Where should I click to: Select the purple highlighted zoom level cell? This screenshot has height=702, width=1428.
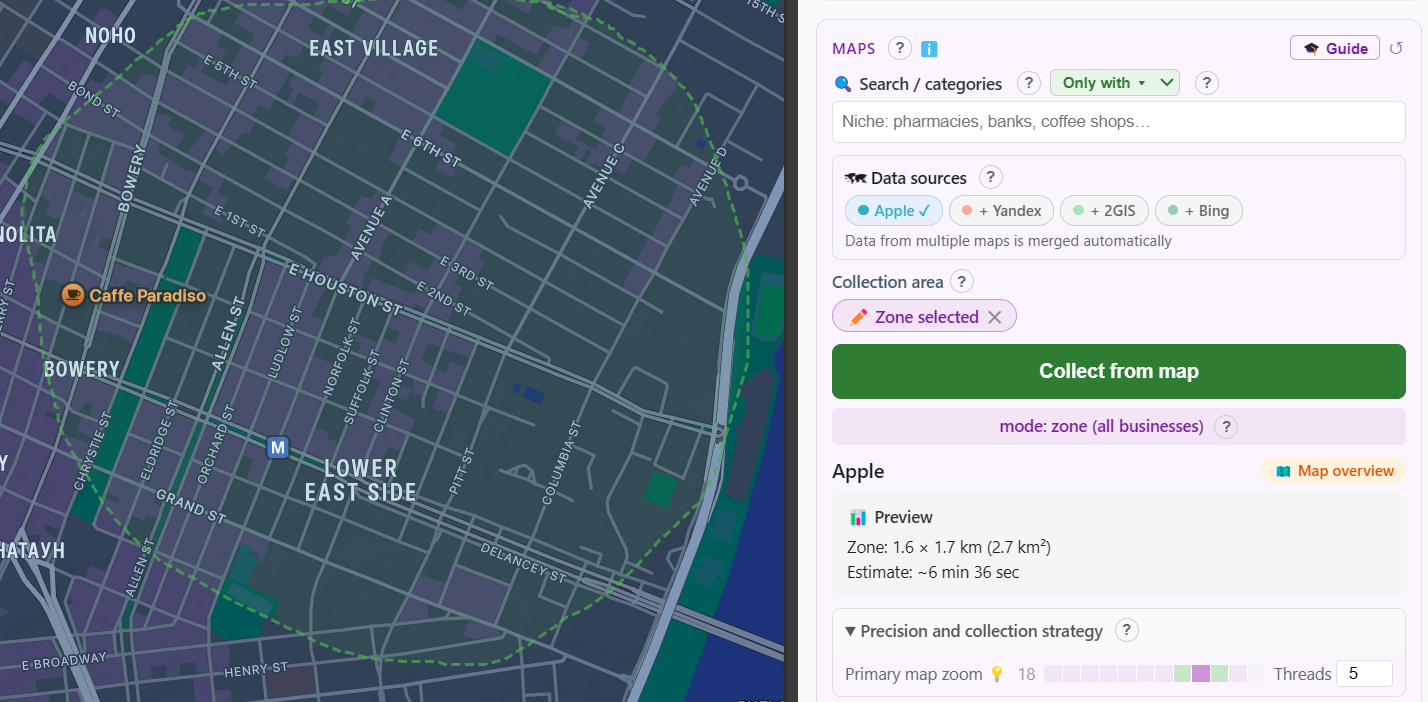1201,674
